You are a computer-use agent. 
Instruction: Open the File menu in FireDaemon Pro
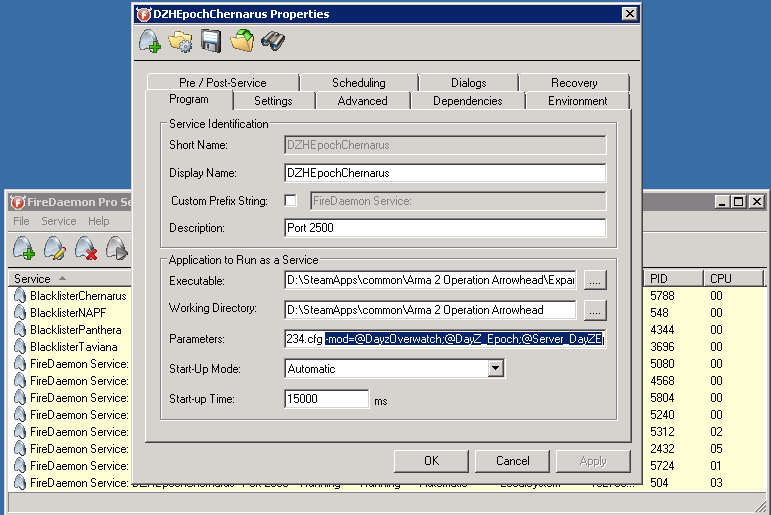click(21, 221)
